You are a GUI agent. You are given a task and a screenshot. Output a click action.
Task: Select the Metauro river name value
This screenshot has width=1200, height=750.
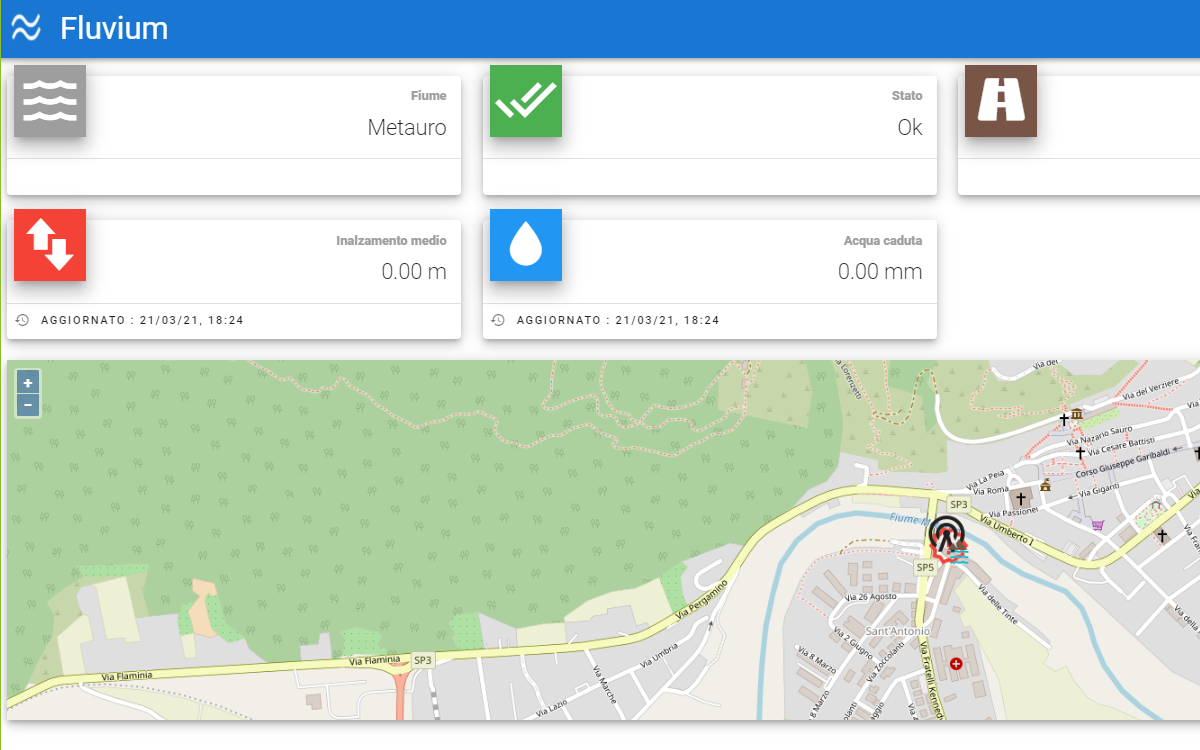click(x=407, y=128)
